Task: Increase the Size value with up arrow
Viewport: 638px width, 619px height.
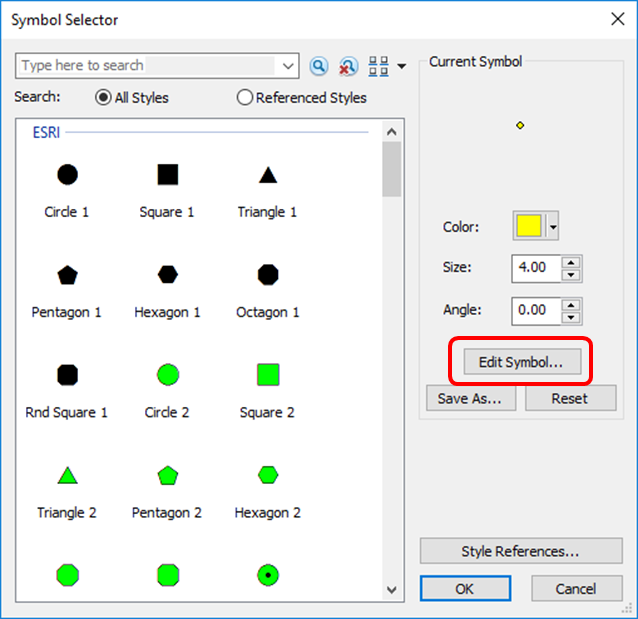Action: 570,262
